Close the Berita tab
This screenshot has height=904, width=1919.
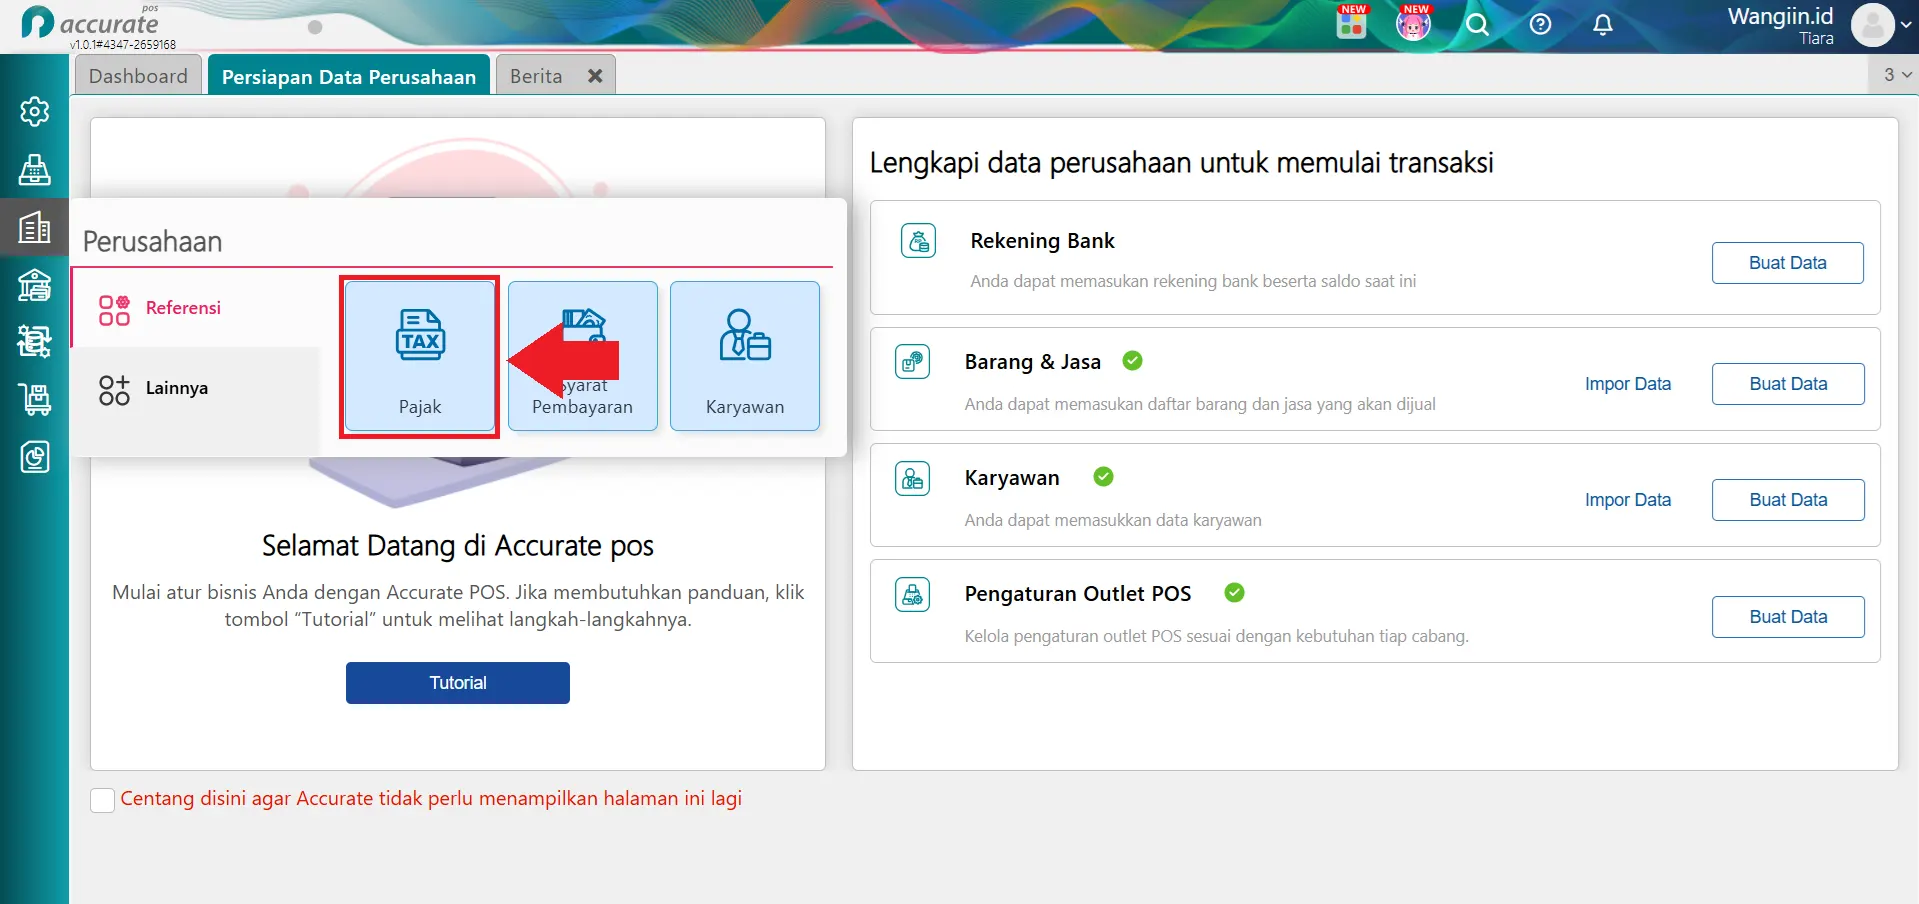pos(595,76)
